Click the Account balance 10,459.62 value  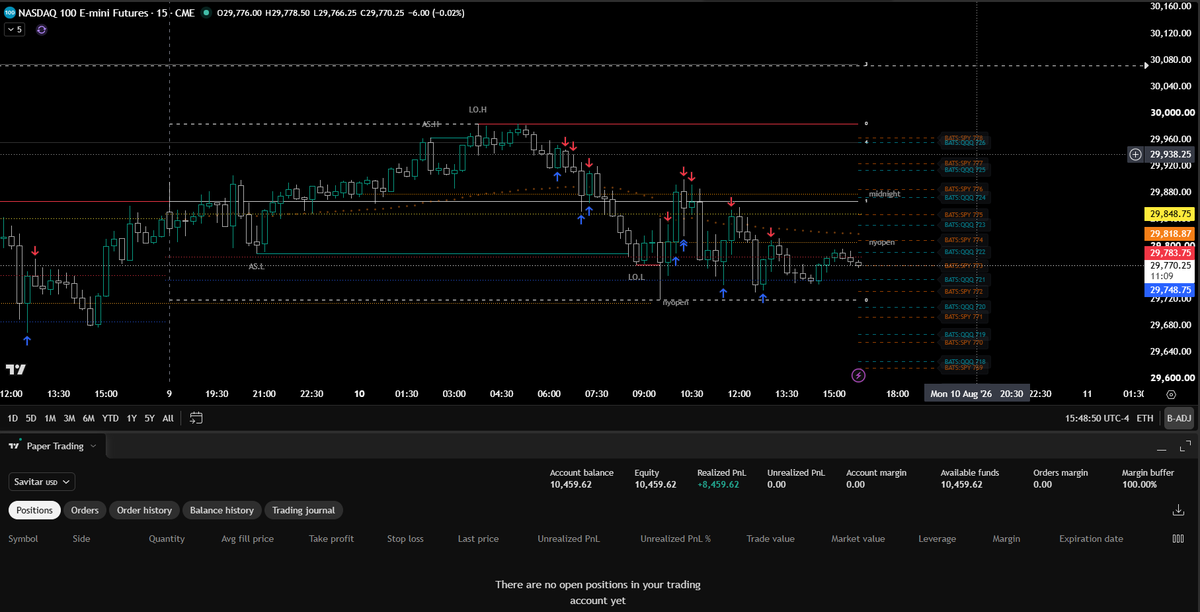point(571,484)
